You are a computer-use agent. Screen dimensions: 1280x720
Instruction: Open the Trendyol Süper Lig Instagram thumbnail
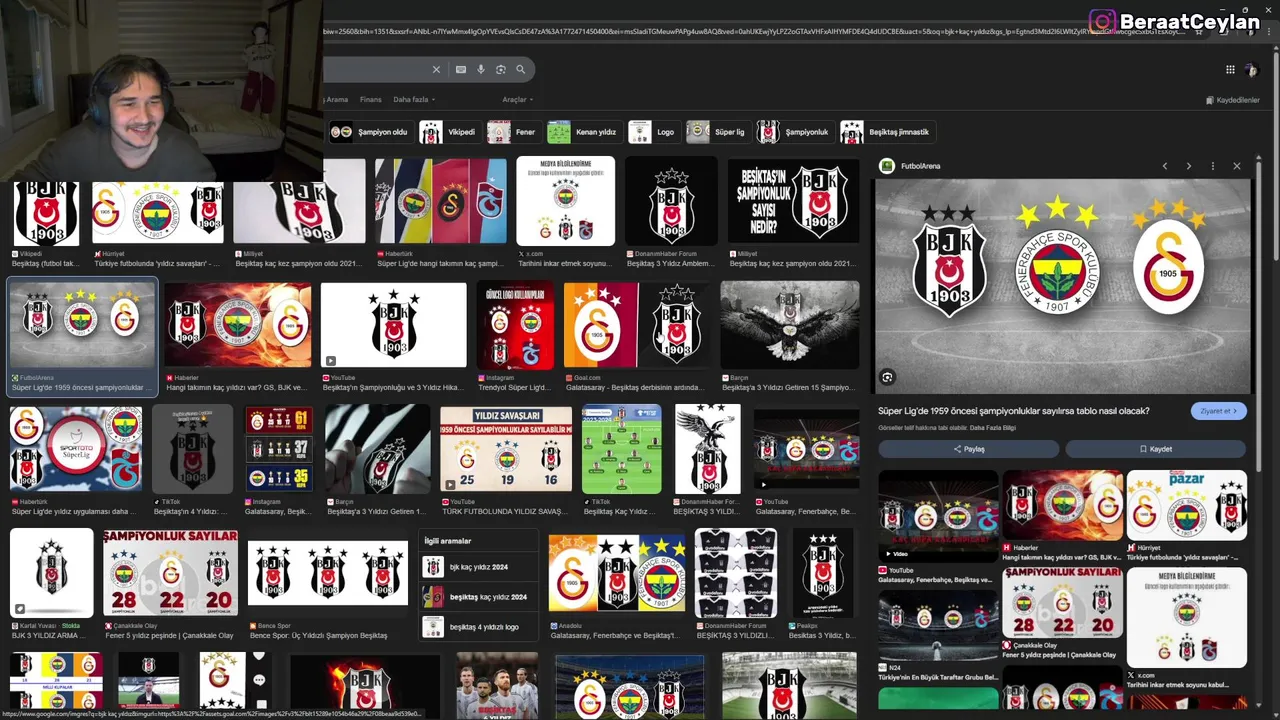point(515,325)
